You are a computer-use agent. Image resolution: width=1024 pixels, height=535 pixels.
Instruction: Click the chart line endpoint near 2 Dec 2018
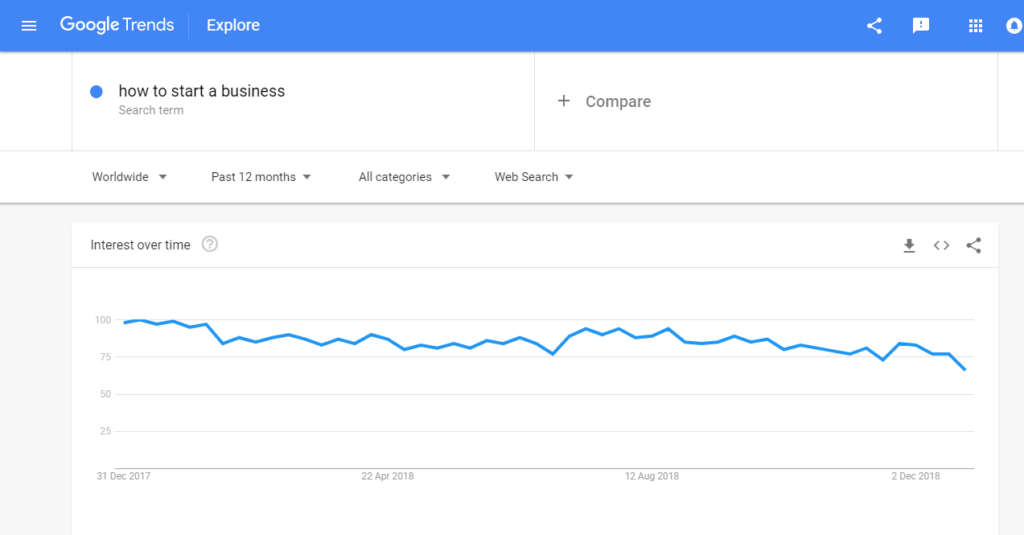[965, 370]
